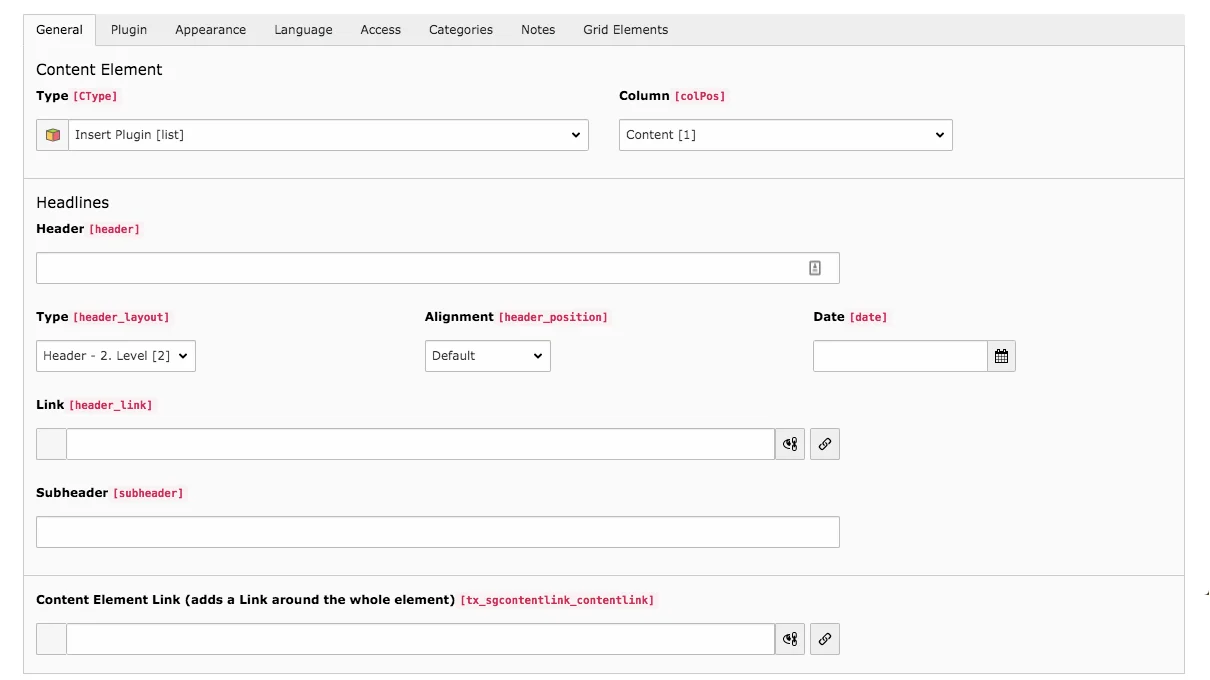Image resolution: width=1210 pixels, height=680 pixels.
Task: Open the header Type dropdown showing Header - 2. Level
Action: [115, 355]
